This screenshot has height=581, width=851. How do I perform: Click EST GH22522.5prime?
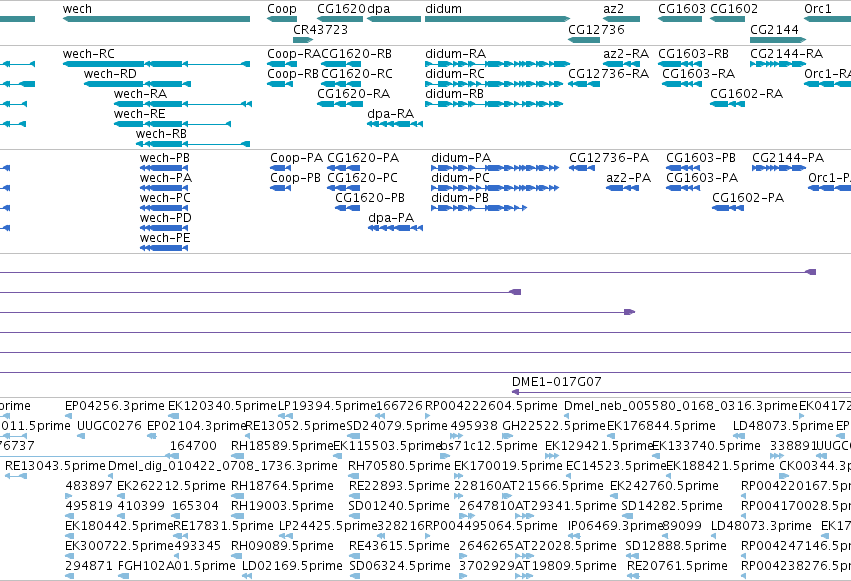(553, 426)
